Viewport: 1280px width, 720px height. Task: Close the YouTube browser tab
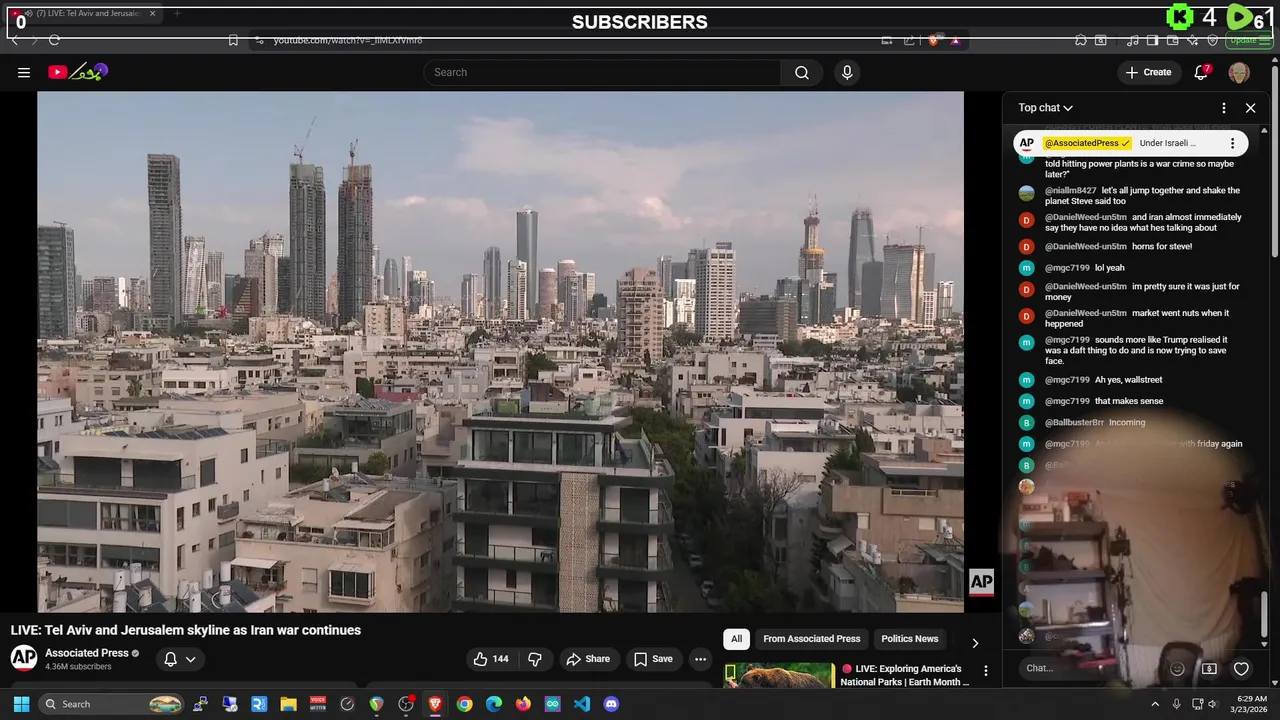pyautogui.click(x=153, y=14)
